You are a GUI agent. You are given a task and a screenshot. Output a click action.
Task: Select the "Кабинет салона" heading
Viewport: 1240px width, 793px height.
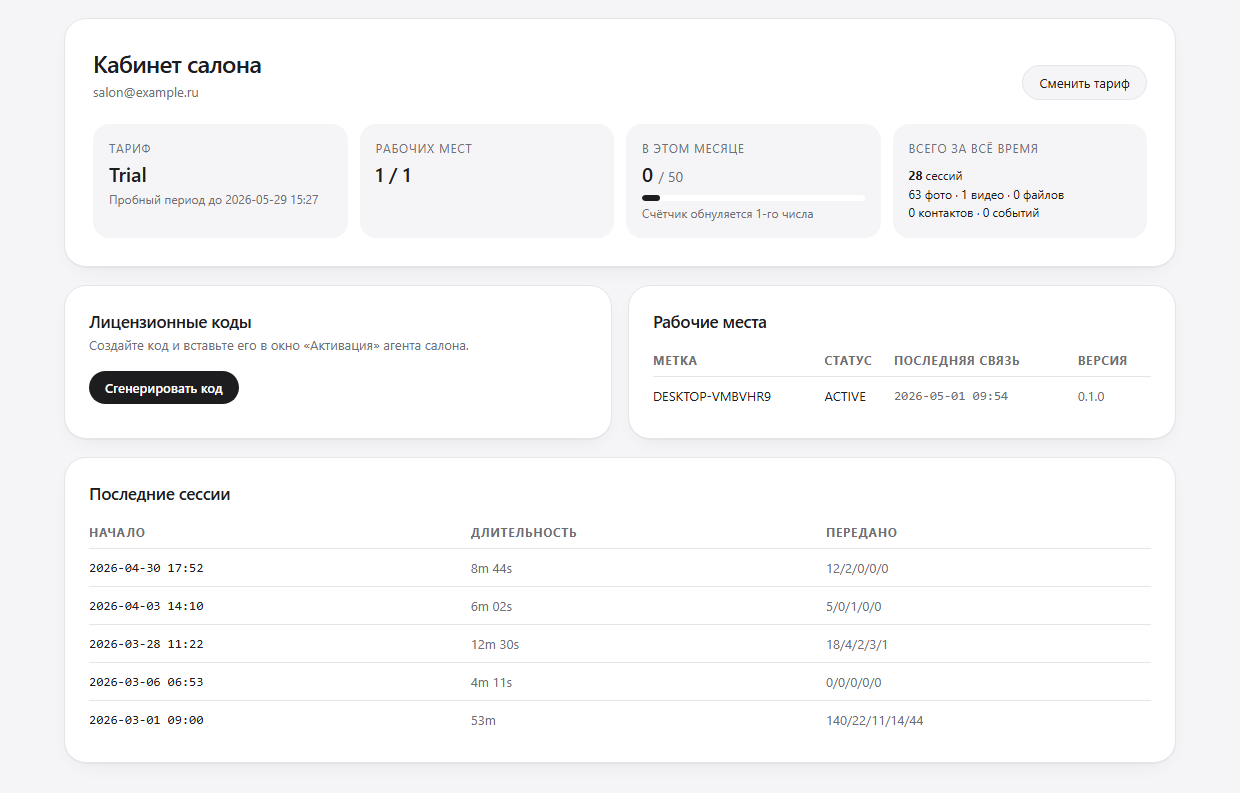coord(177,65)
